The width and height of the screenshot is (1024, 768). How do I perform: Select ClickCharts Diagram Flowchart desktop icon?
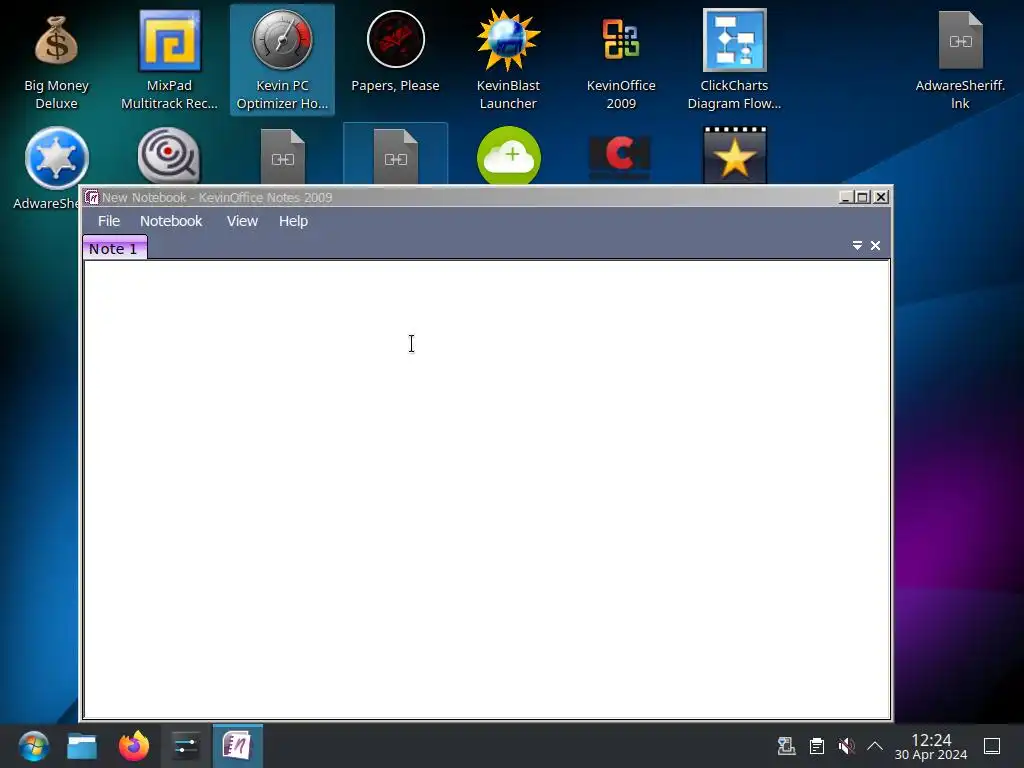click(734, 61)
